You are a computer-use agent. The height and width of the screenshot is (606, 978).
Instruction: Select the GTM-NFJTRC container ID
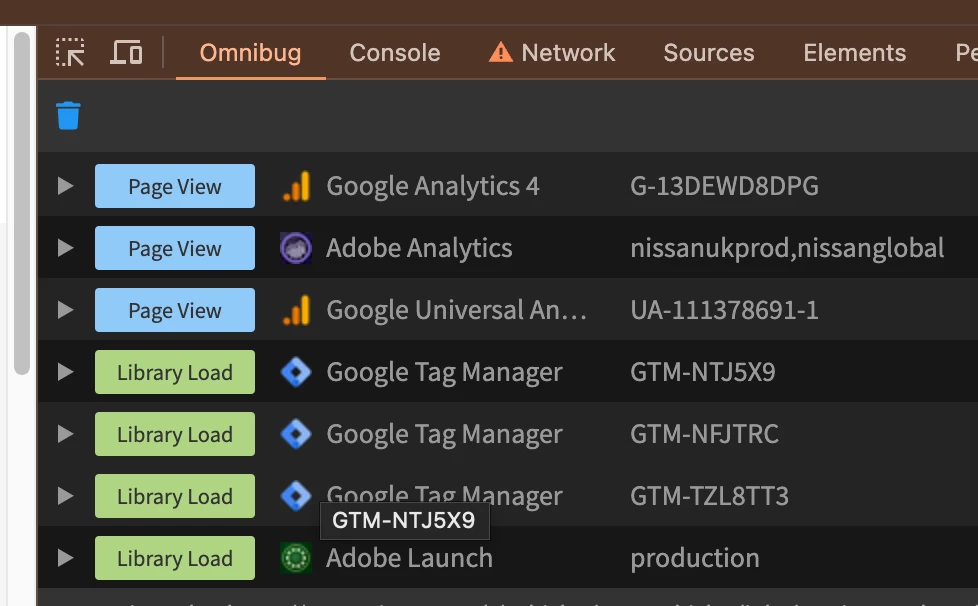704,434
